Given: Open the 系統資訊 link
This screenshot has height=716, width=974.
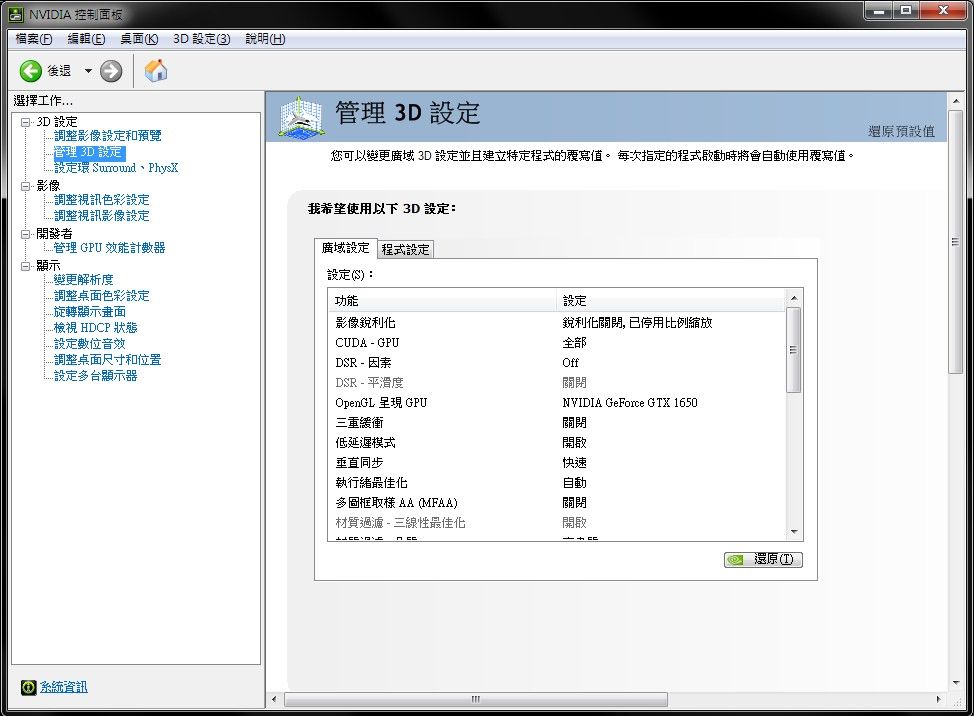Looking at the screenshot, I should point(63,687).
